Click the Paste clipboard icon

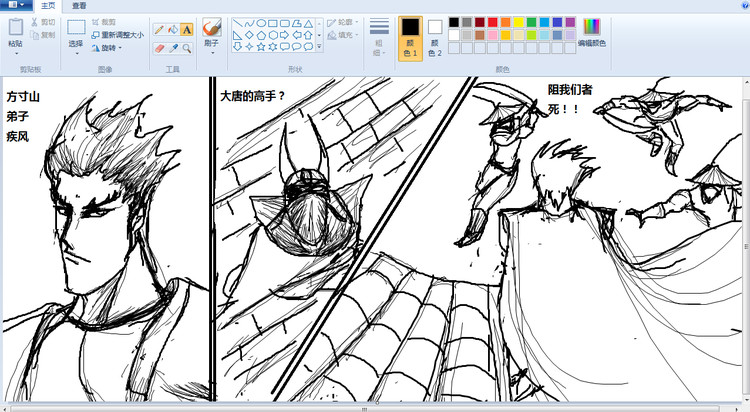pyautogui.click(x=15, y=27)
